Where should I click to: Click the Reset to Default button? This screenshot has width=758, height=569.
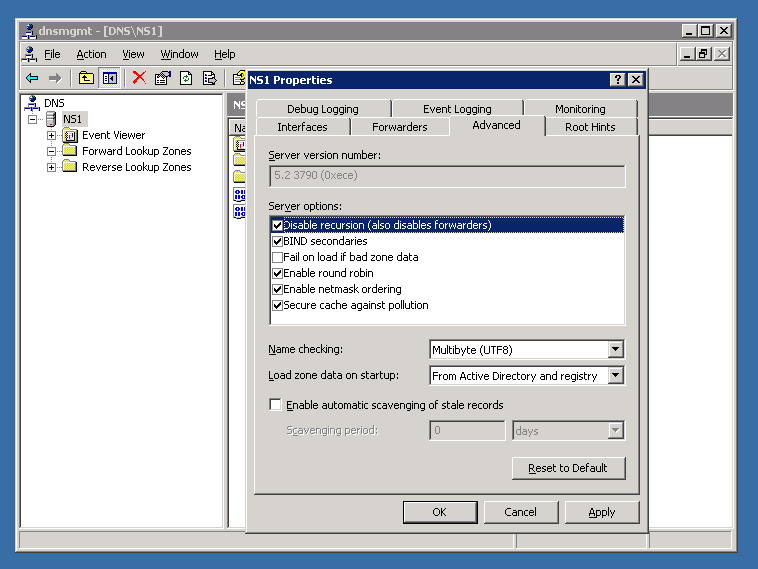click(568, 468)
